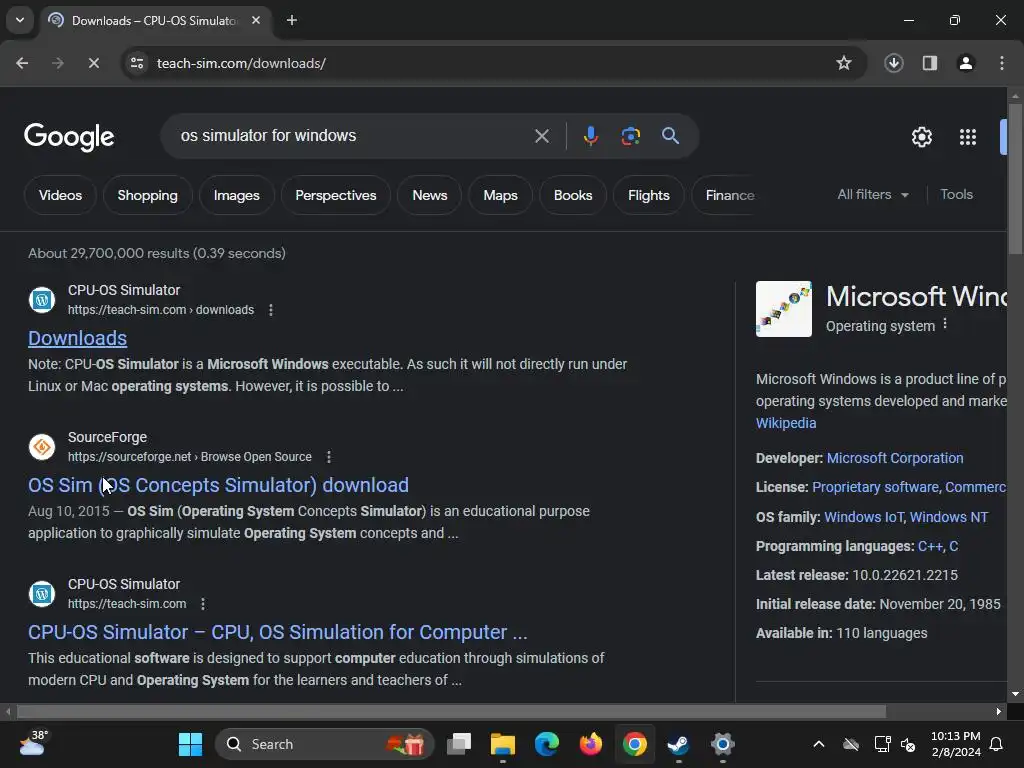Launch Microsoft Edge from the taskbar

click(x=547, y=744)
